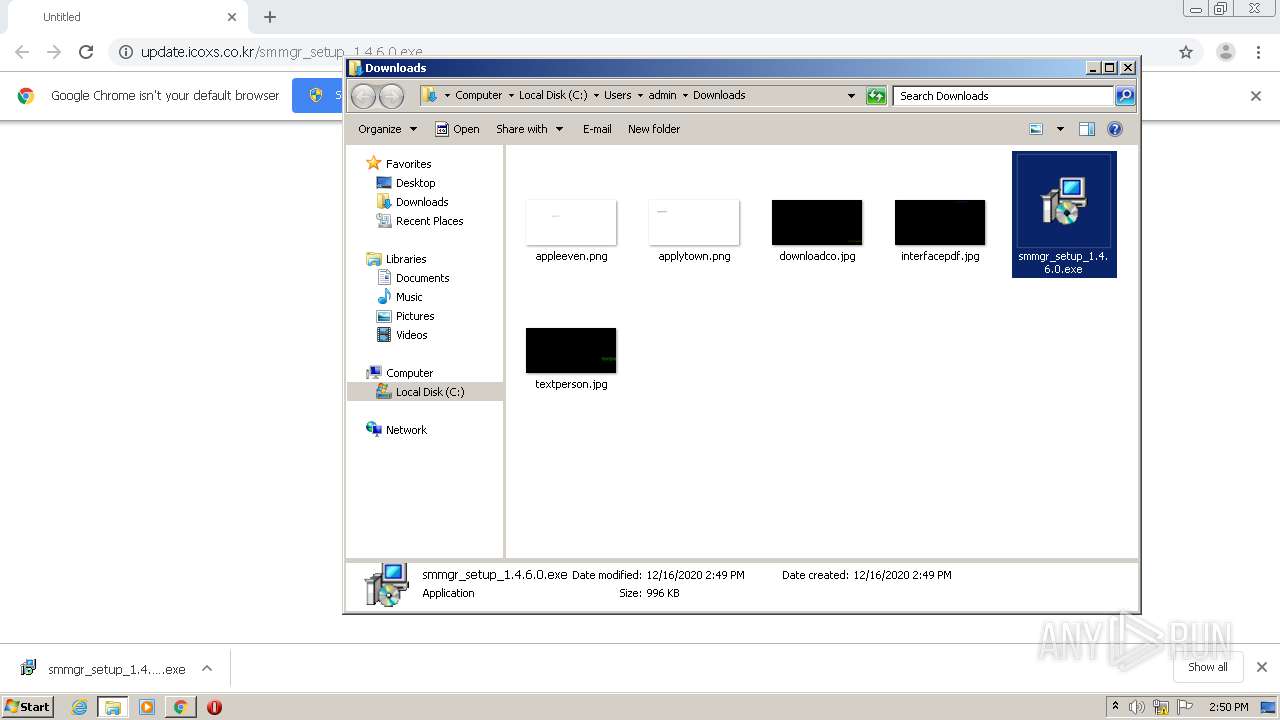
Task: Close the Untitled tab
Action: point(232,17)
